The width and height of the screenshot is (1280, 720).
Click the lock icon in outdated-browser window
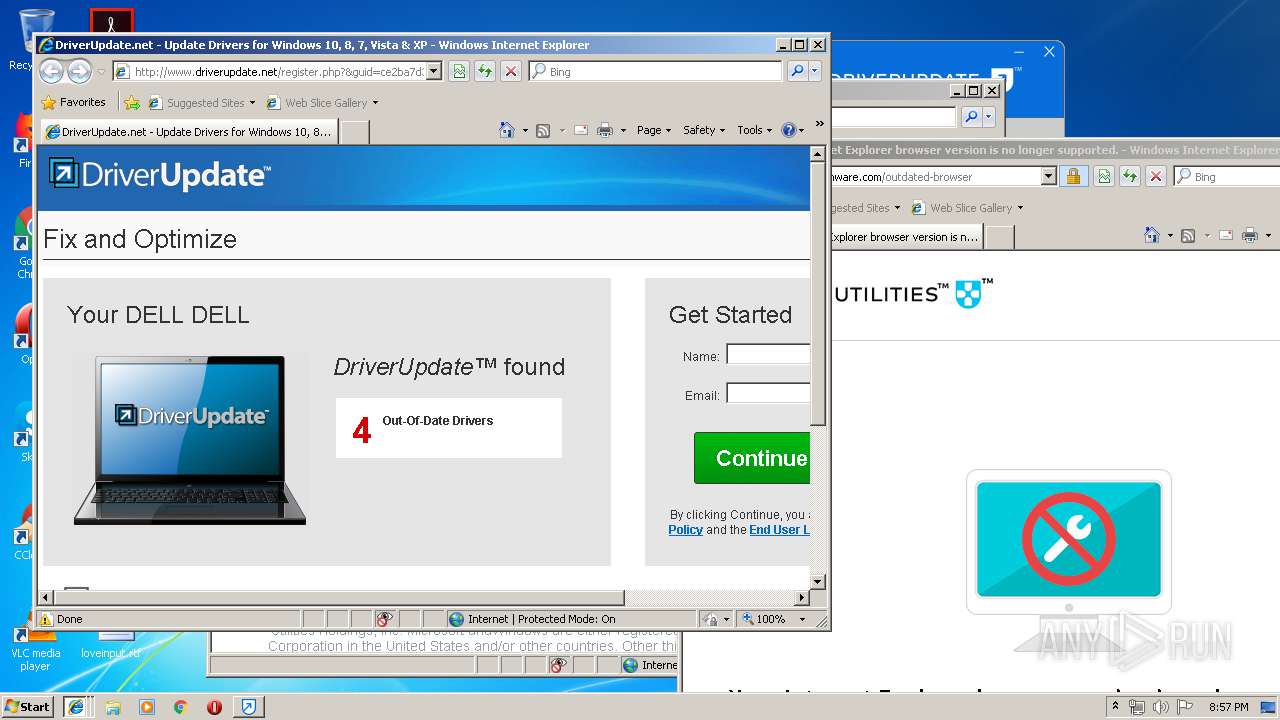coord(1072,176)
